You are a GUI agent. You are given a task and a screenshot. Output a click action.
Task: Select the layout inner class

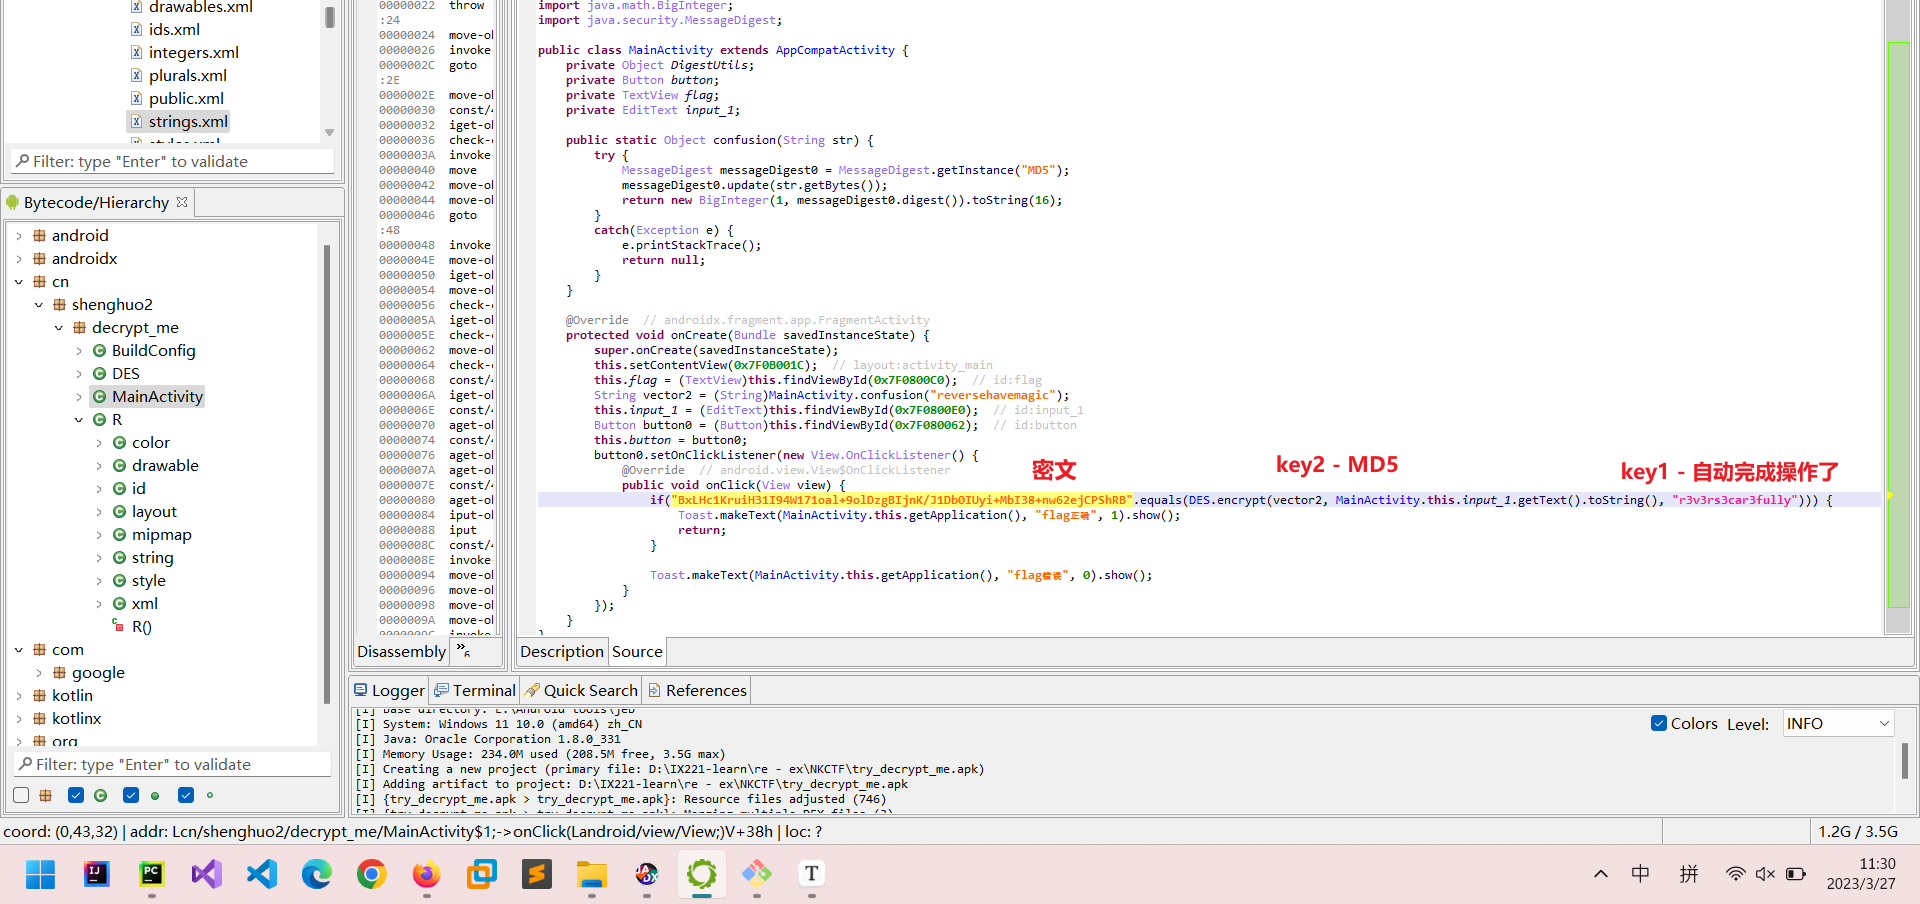coord(154,512)
